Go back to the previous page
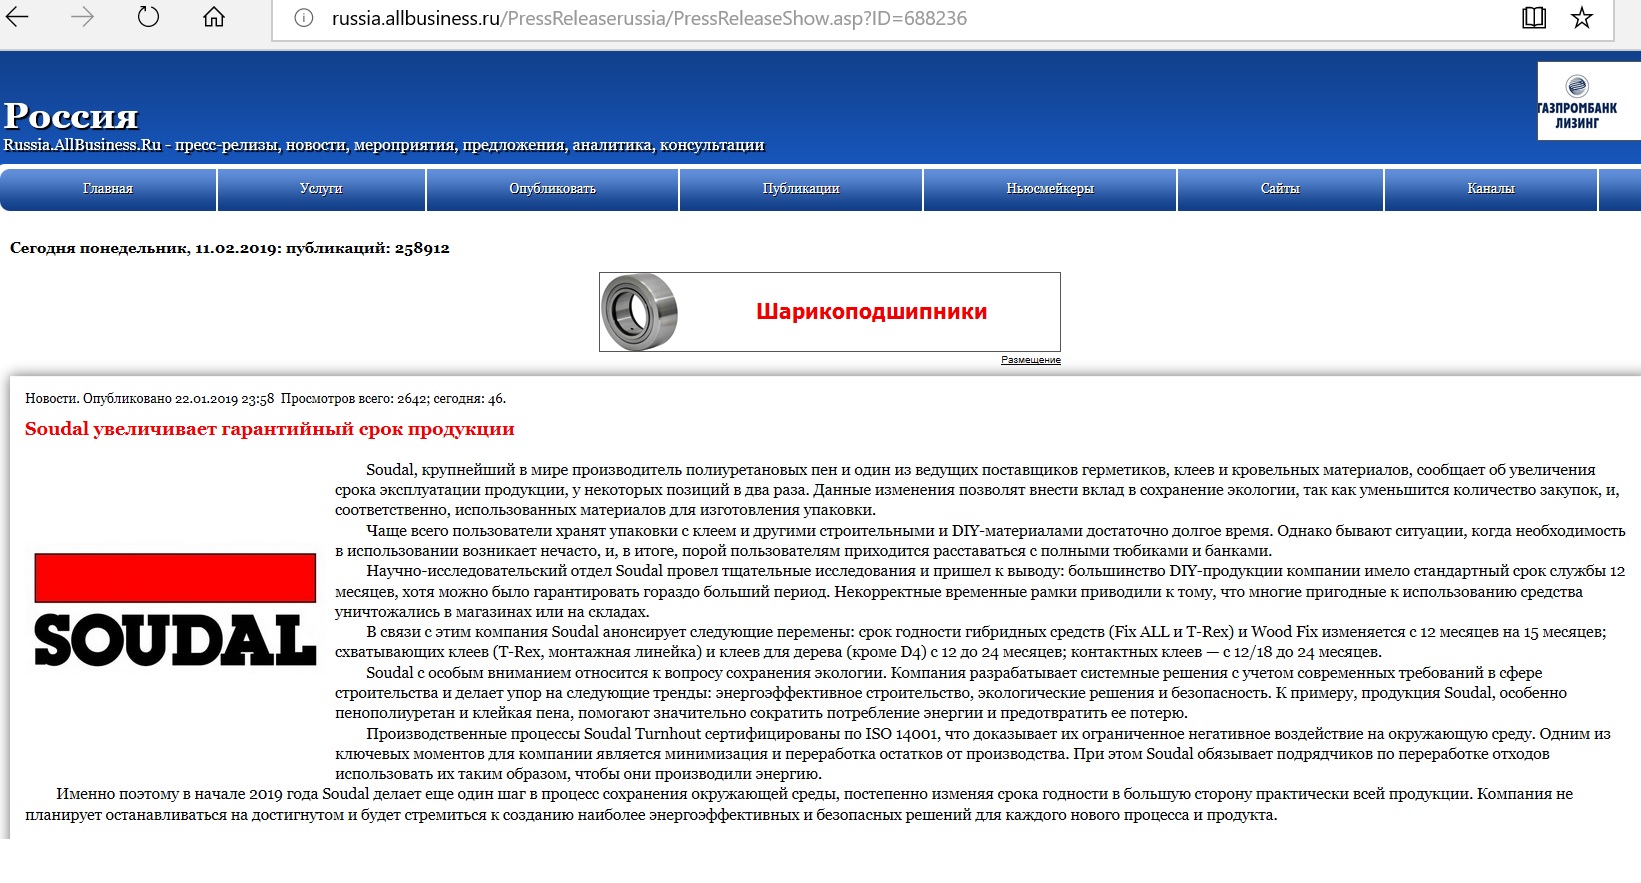The width and height of the screenshot is (1641, 883). (17, 17)
